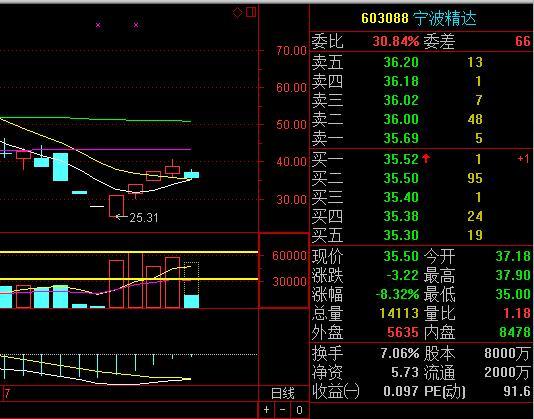This screenshot has width=534, height=419.
Task: Click the second magenta x marker
Action: (x=136, y=25)
